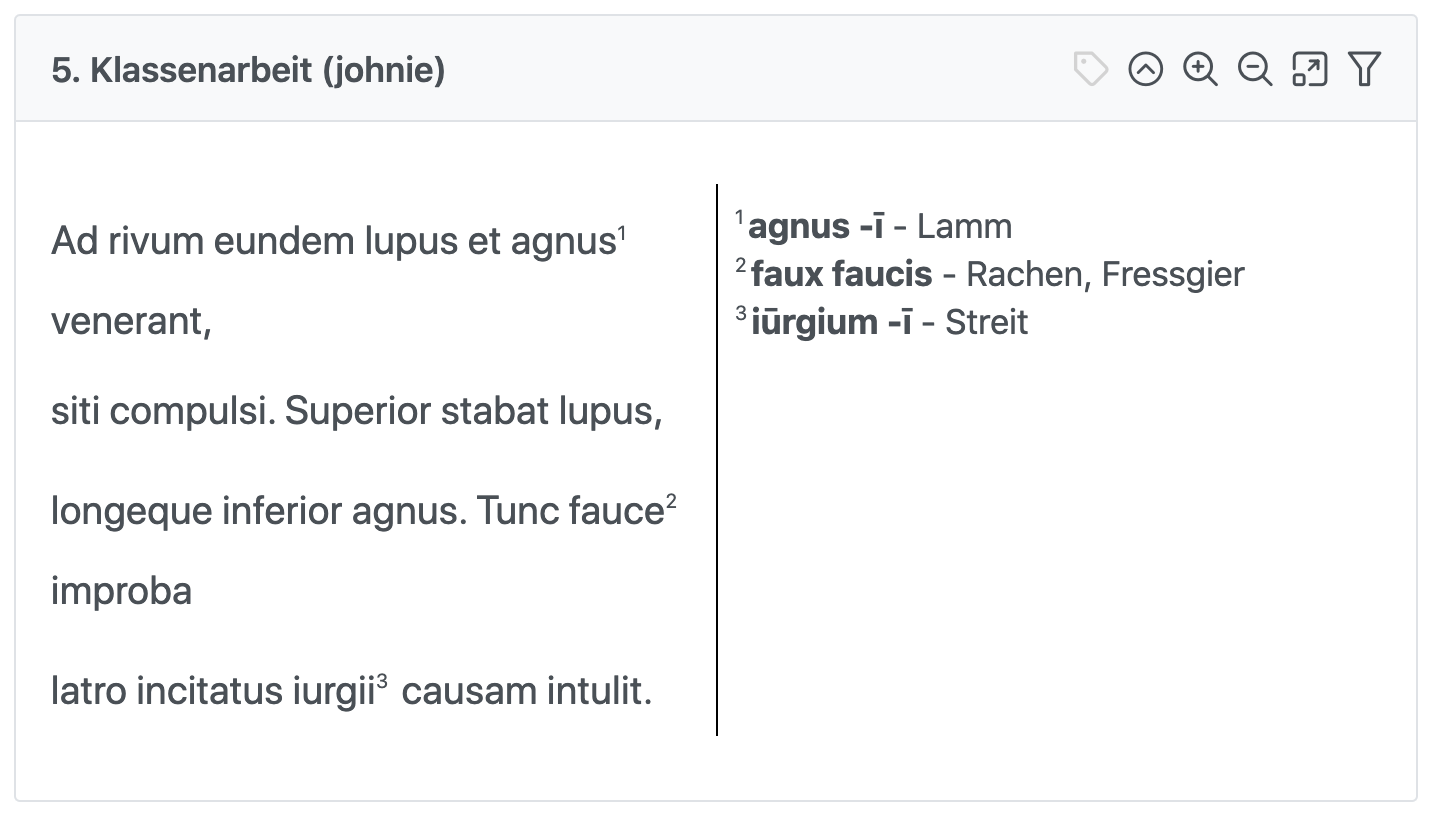
Task: Select vocabulary entry agnus -ī
Action: [816, 226]
